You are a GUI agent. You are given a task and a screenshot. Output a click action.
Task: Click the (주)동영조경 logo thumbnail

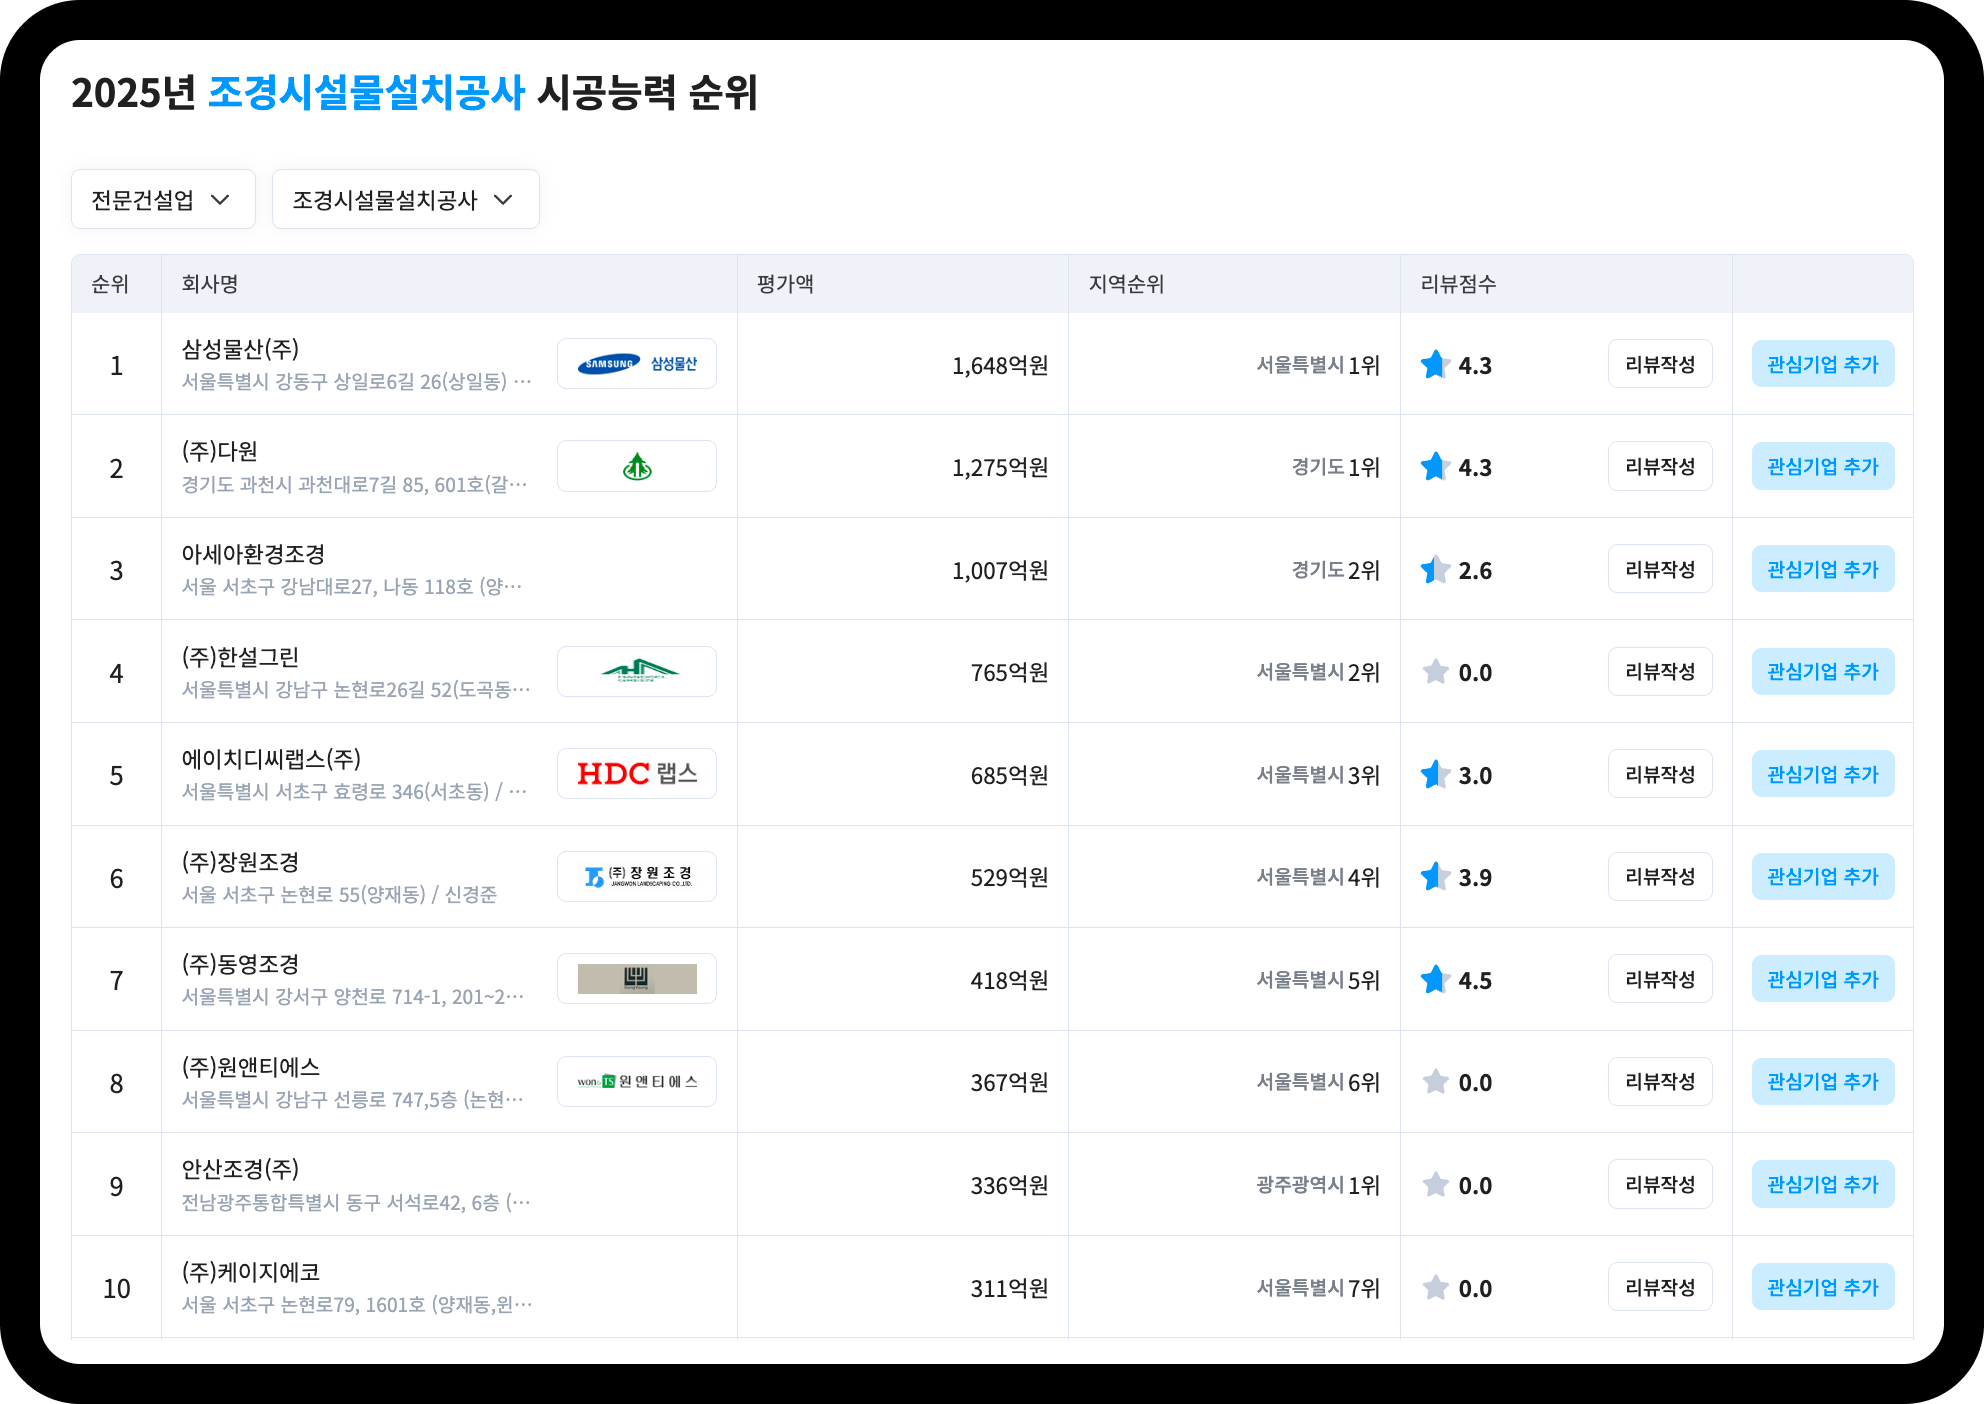[x=637, y=979]
